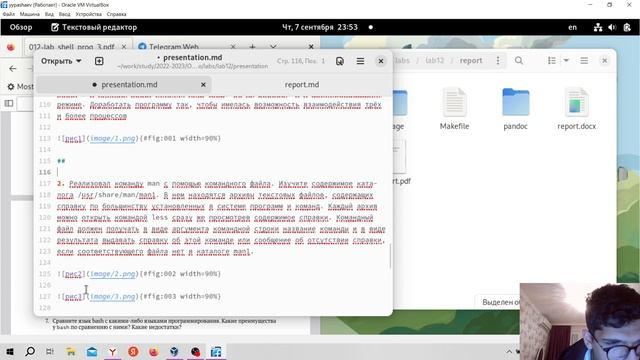Click the find-in-document icon in text editor header
The image size is (640, 360).
pos(340,61)
